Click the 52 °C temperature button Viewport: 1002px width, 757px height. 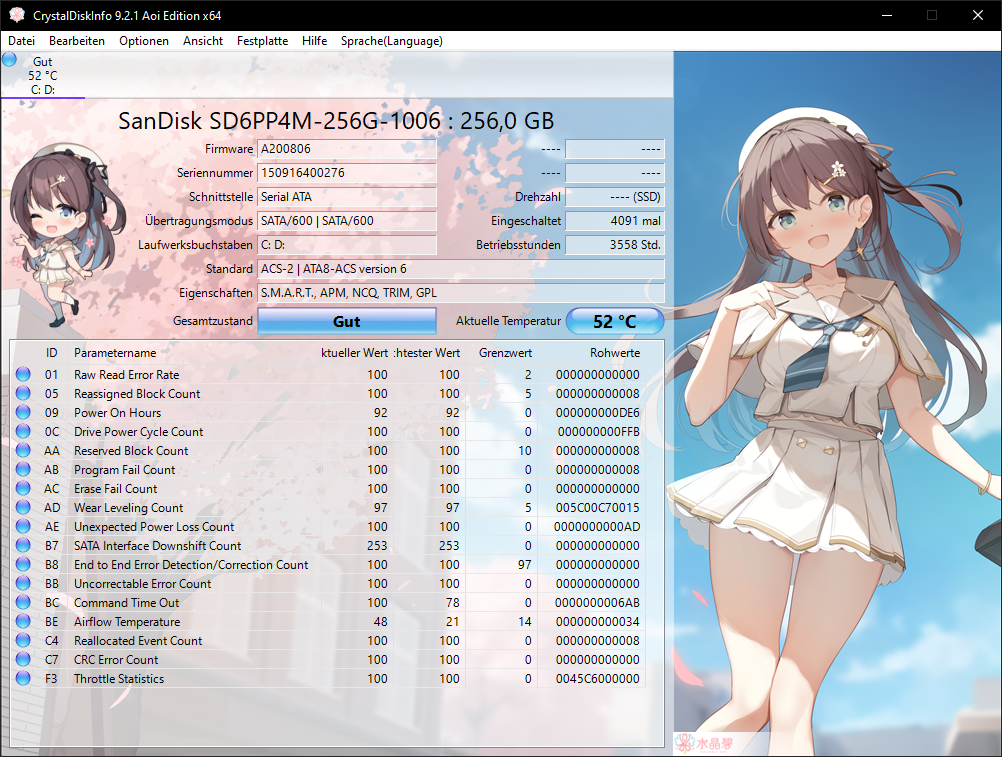pos(615,321)
